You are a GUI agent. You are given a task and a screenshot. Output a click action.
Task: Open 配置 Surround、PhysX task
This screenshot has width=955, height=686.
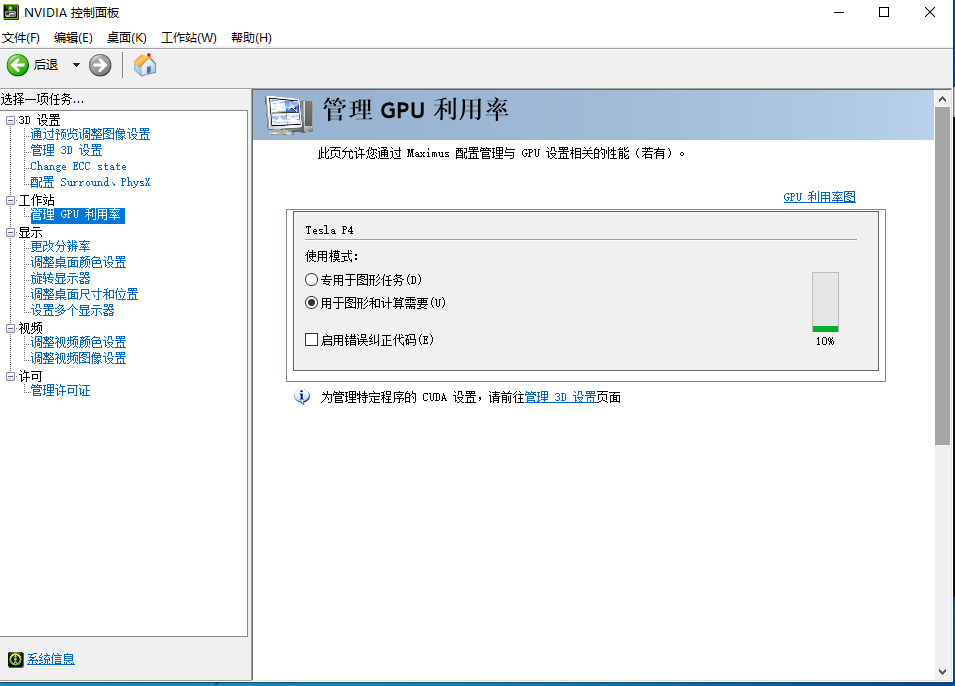pos(90,182)
